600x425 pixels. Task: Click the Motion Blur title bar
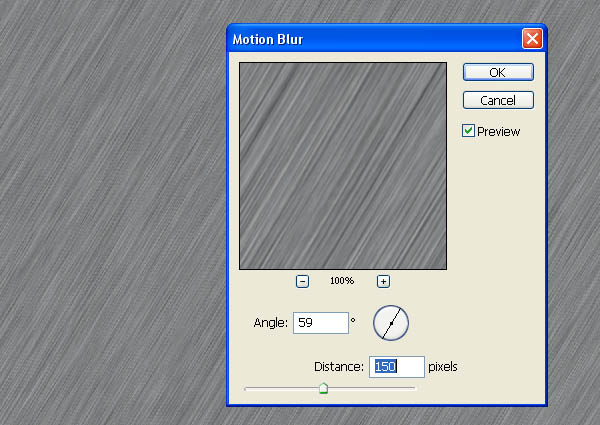(375, 39)
